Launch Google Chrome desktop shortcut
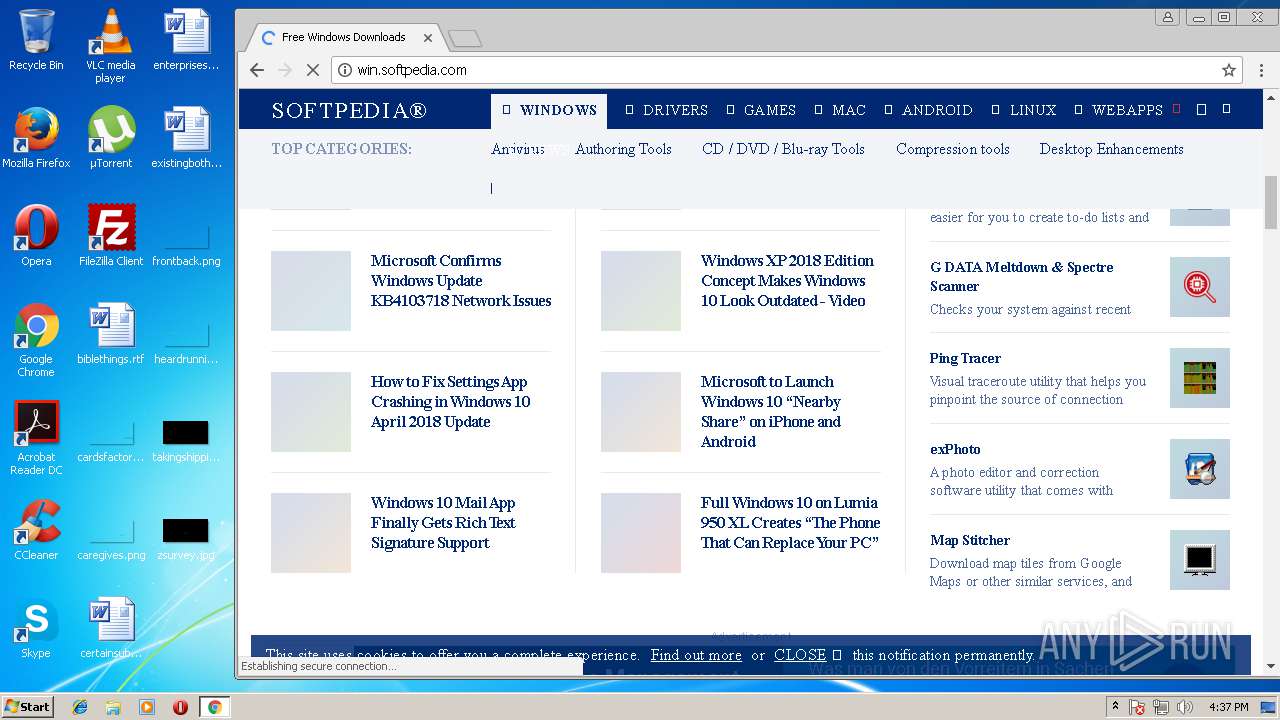1280x720 pixels. click(36, 340)
